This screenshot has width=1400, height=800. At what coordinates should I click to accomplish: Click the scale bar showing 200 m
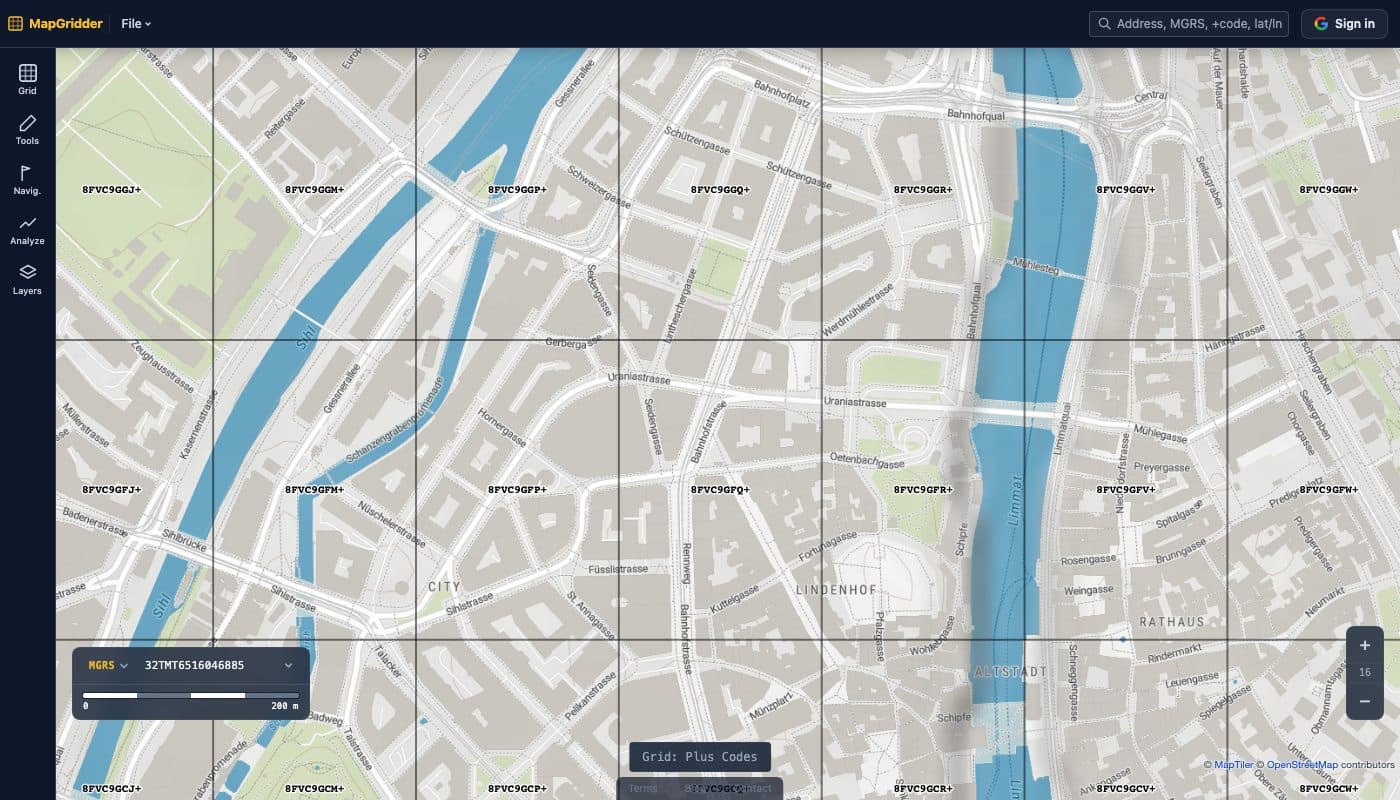click(191, 700)
